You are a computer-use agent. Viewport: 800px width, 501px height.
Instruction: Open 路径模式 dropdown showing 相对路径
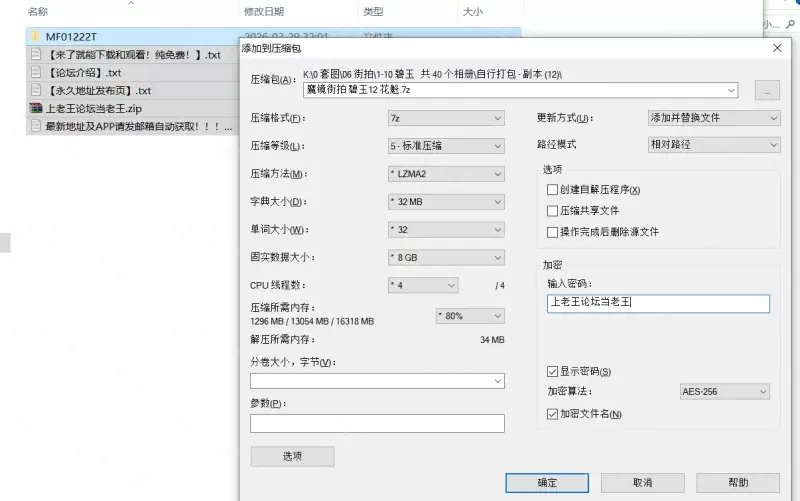click(714, 144)
